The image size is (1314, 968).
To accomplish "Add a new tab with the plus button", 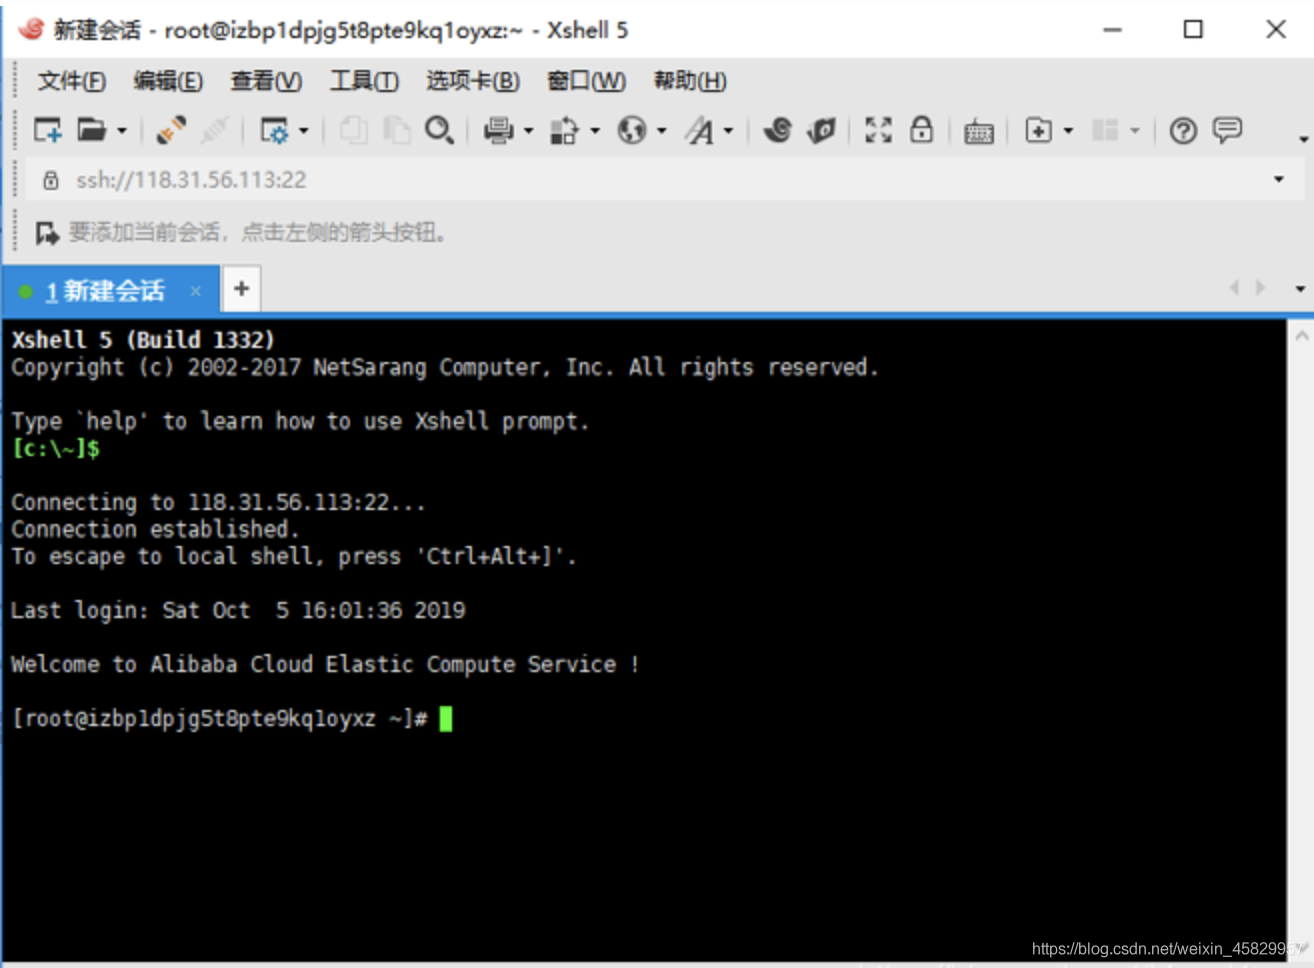I will coord(241,289).
